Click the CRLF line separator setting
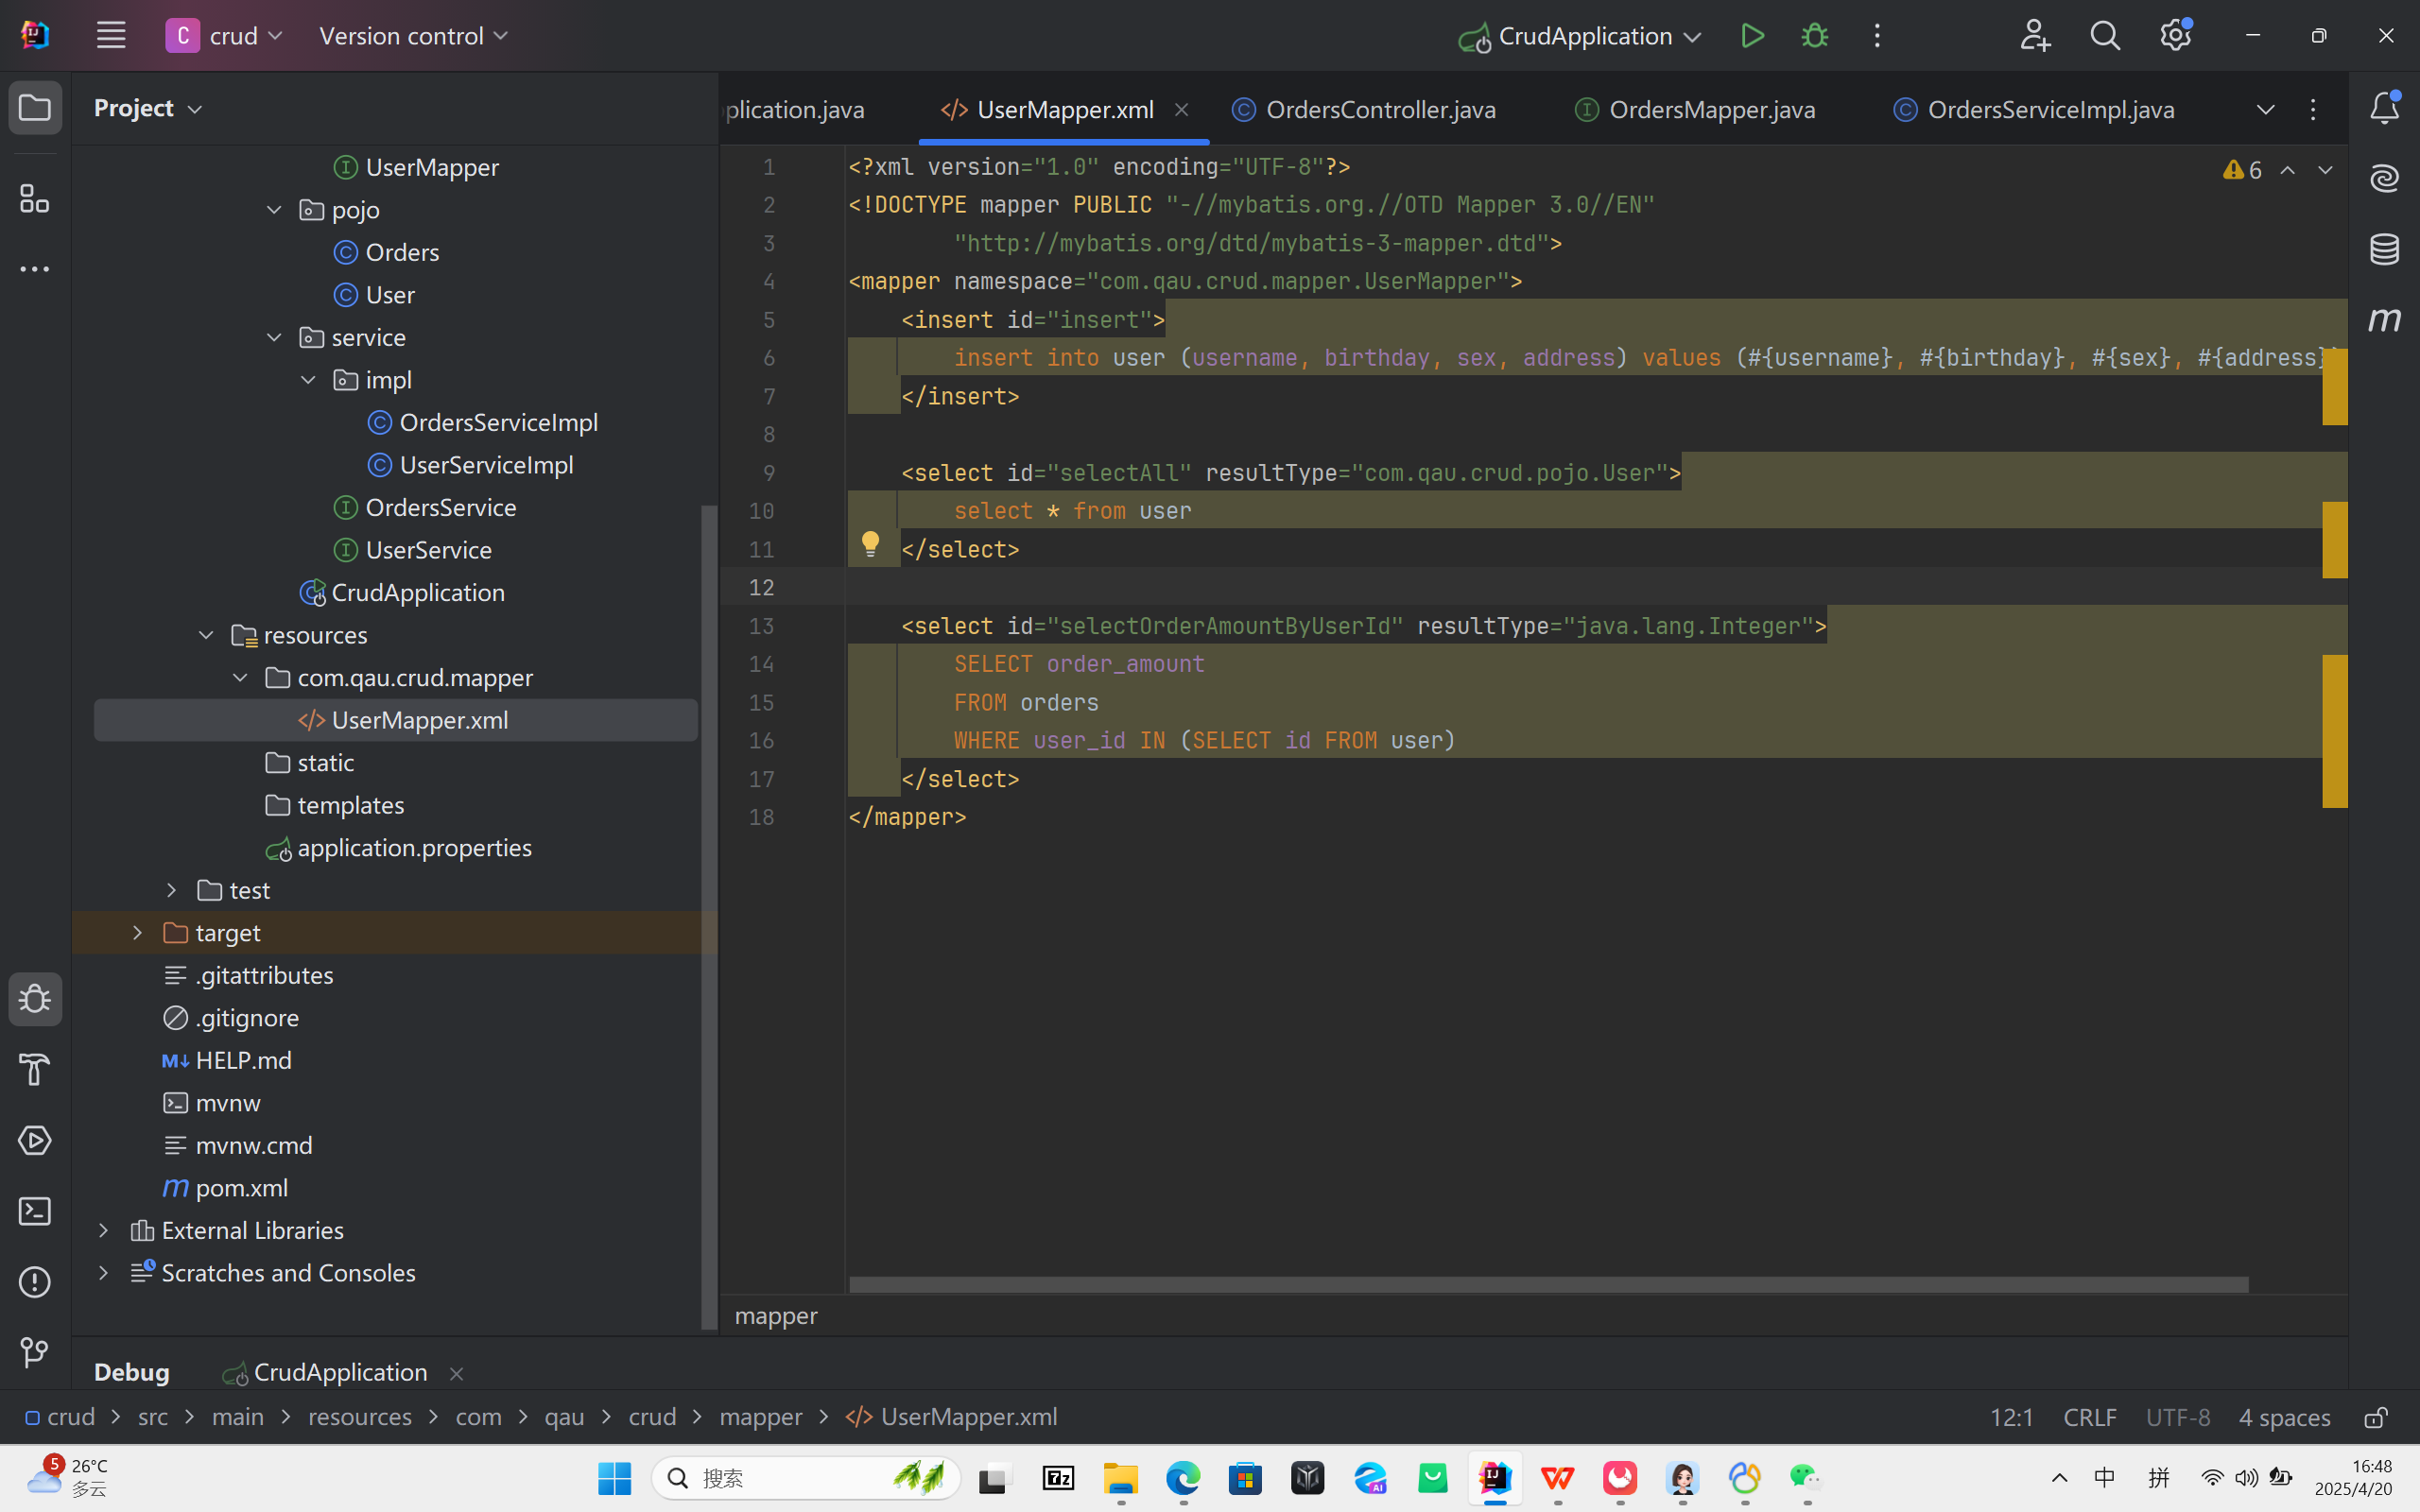 click(2089, 1417)
